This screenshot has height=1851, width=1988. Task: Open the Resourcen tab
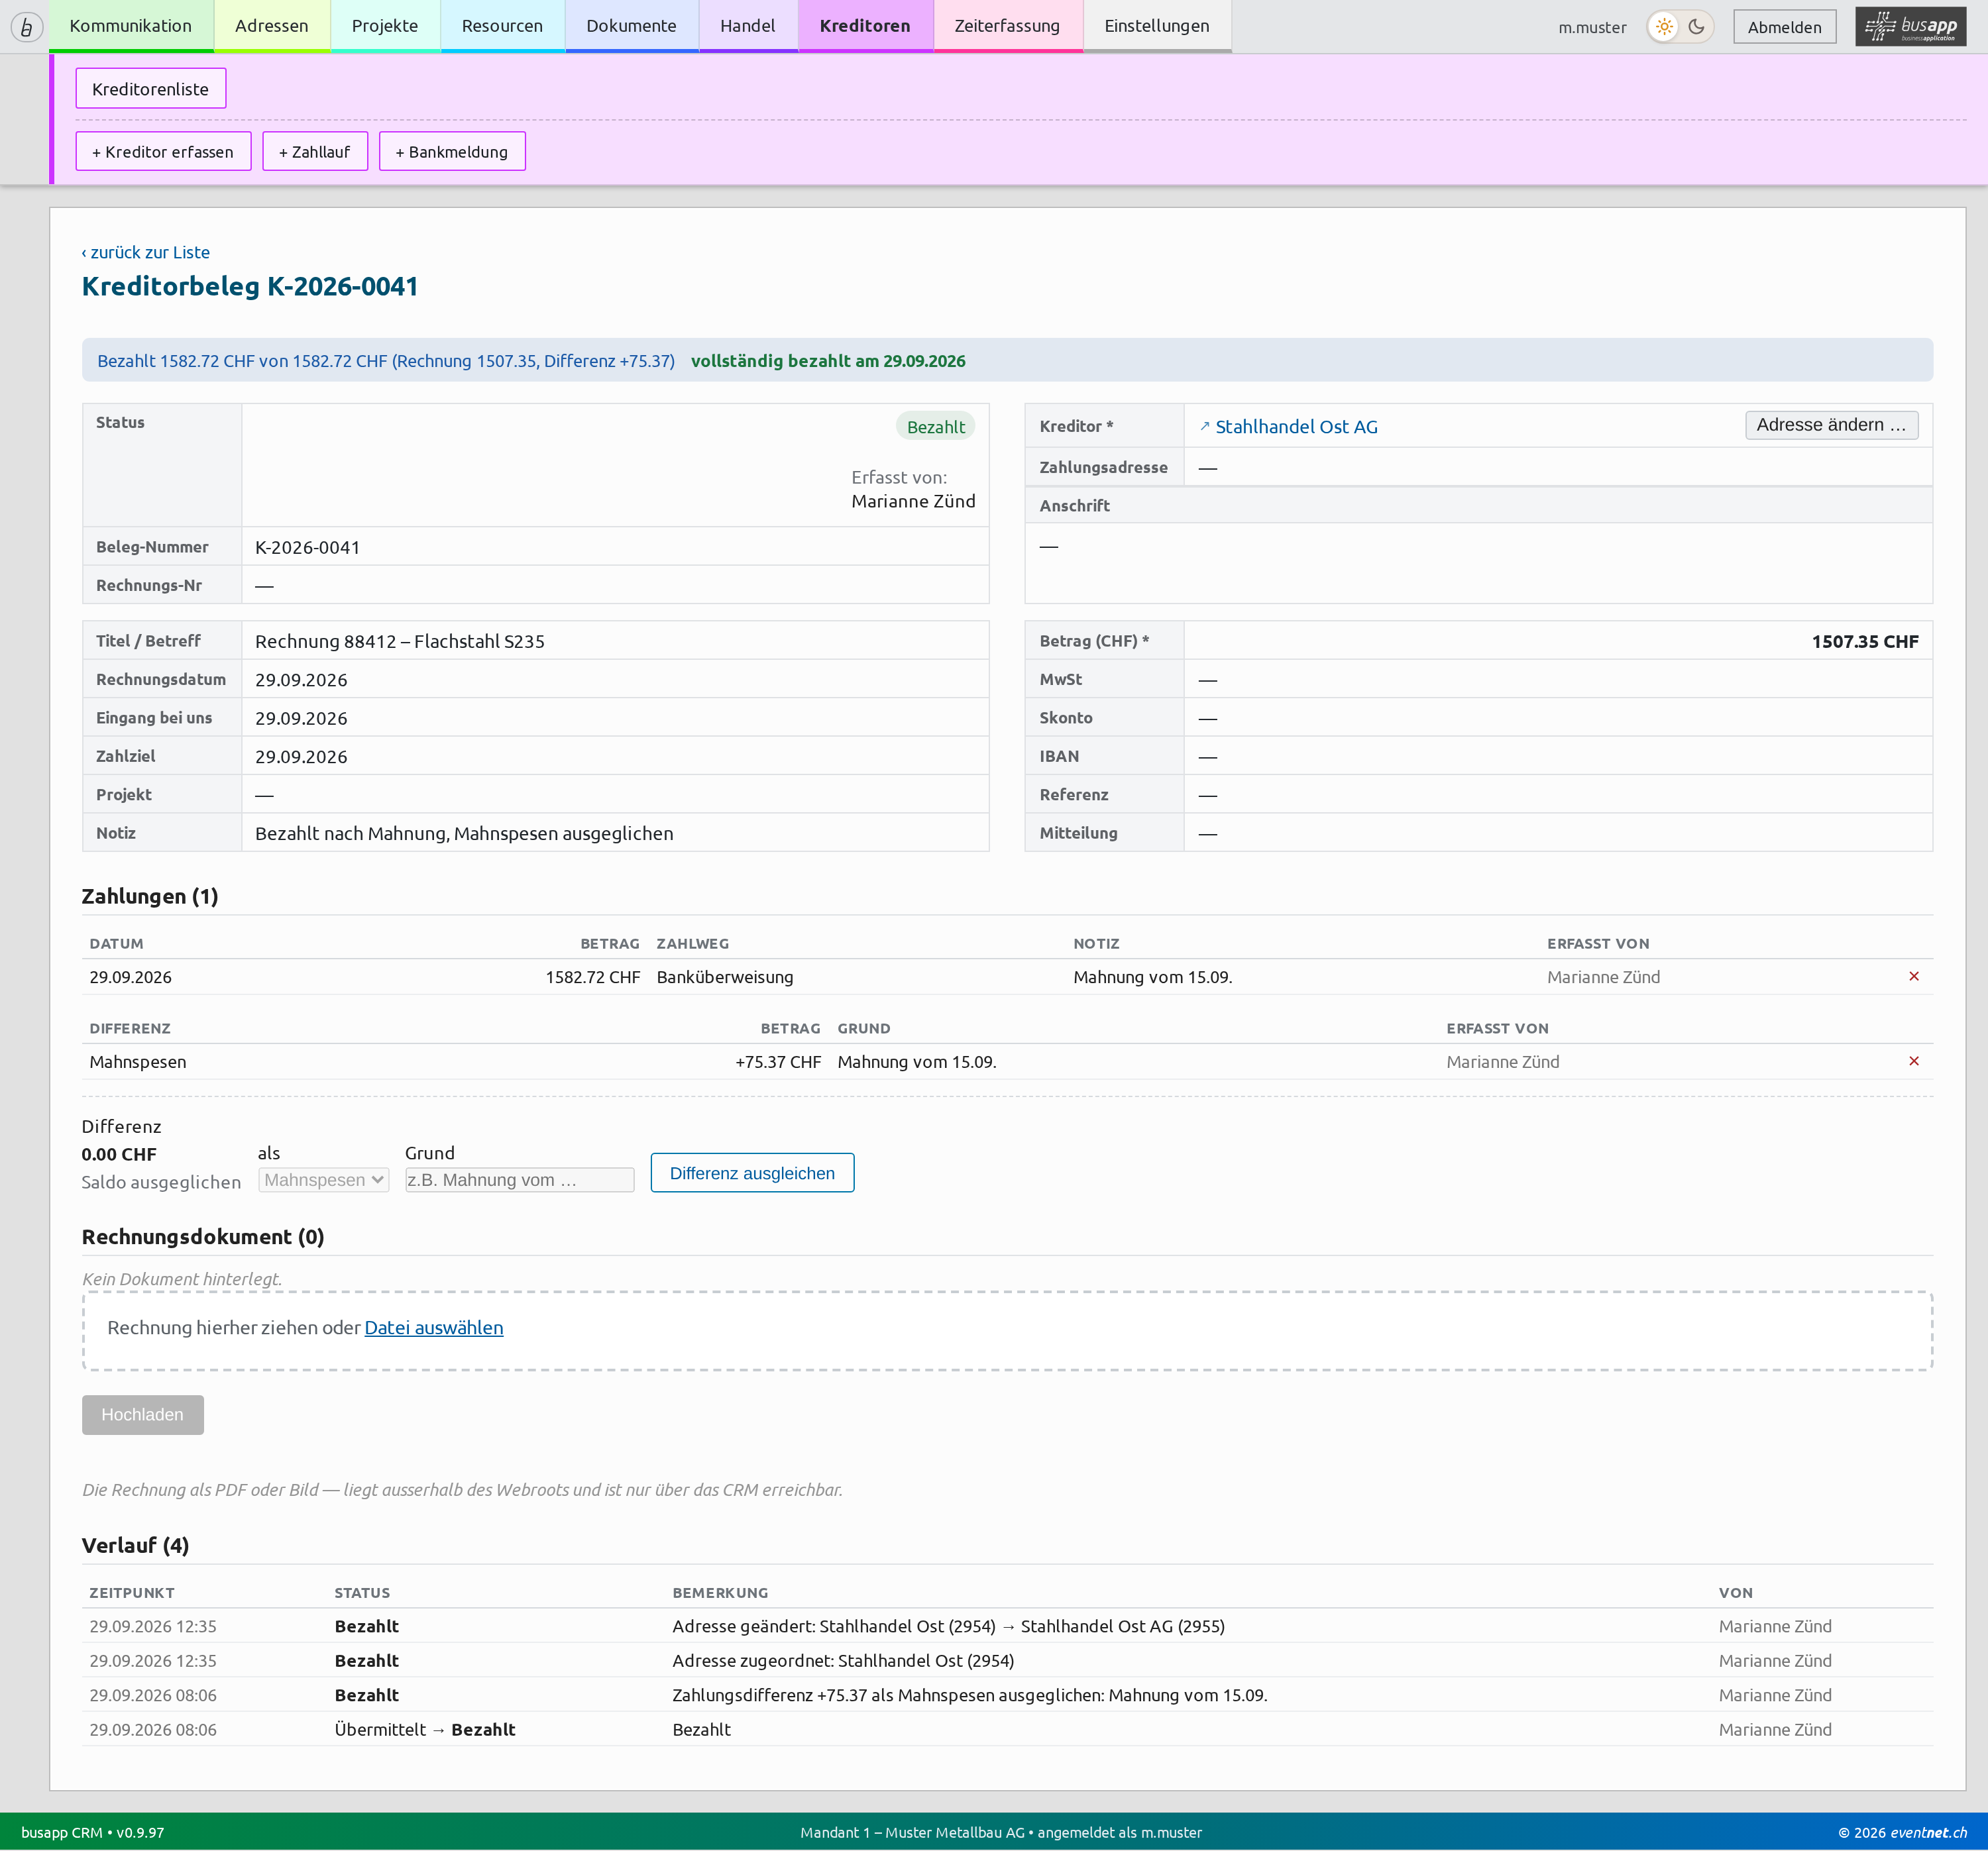point(502,26)
